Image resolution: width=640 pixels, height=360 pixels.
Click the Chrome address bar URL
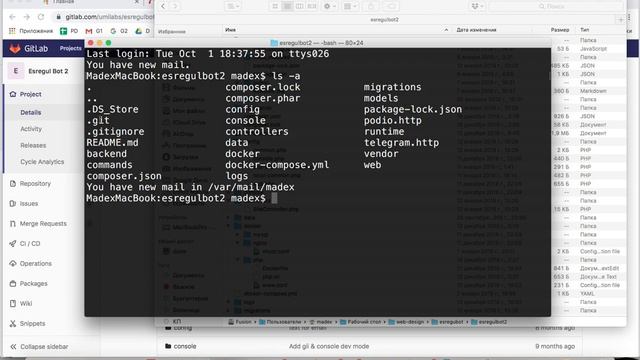[109, 17]
